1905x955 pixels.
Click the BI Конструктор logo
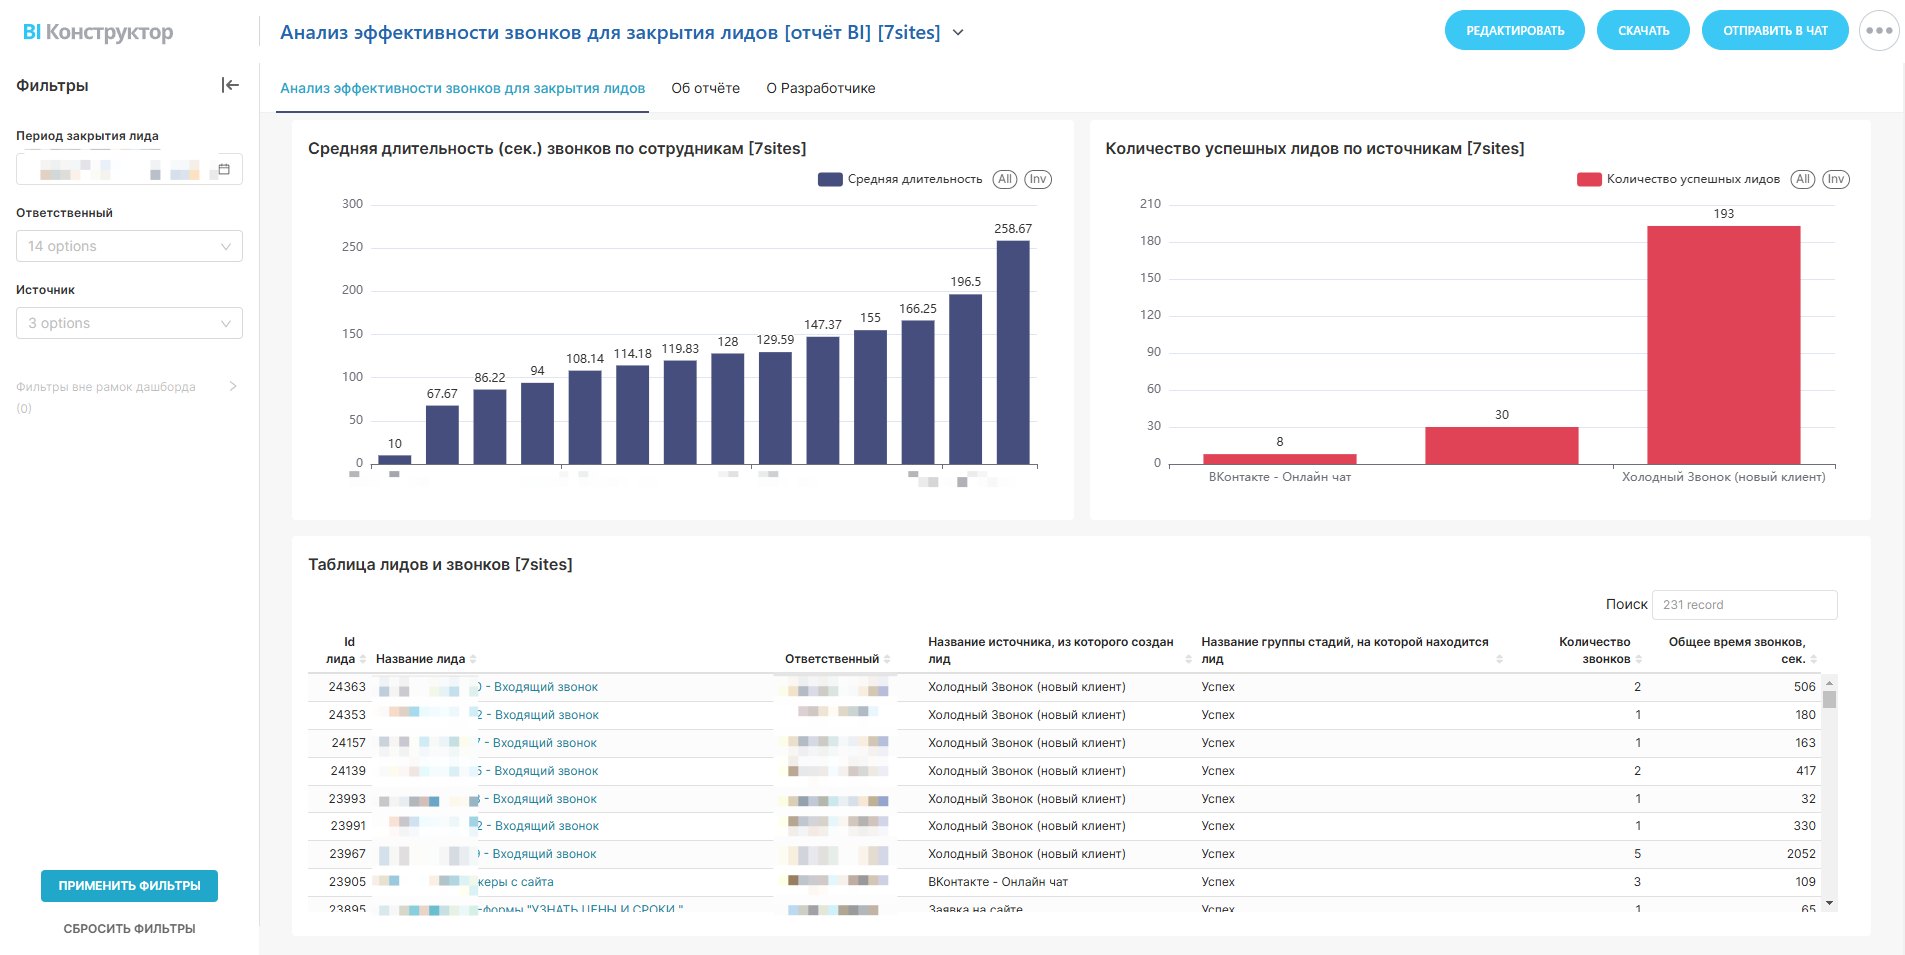(x=98, y=32)
